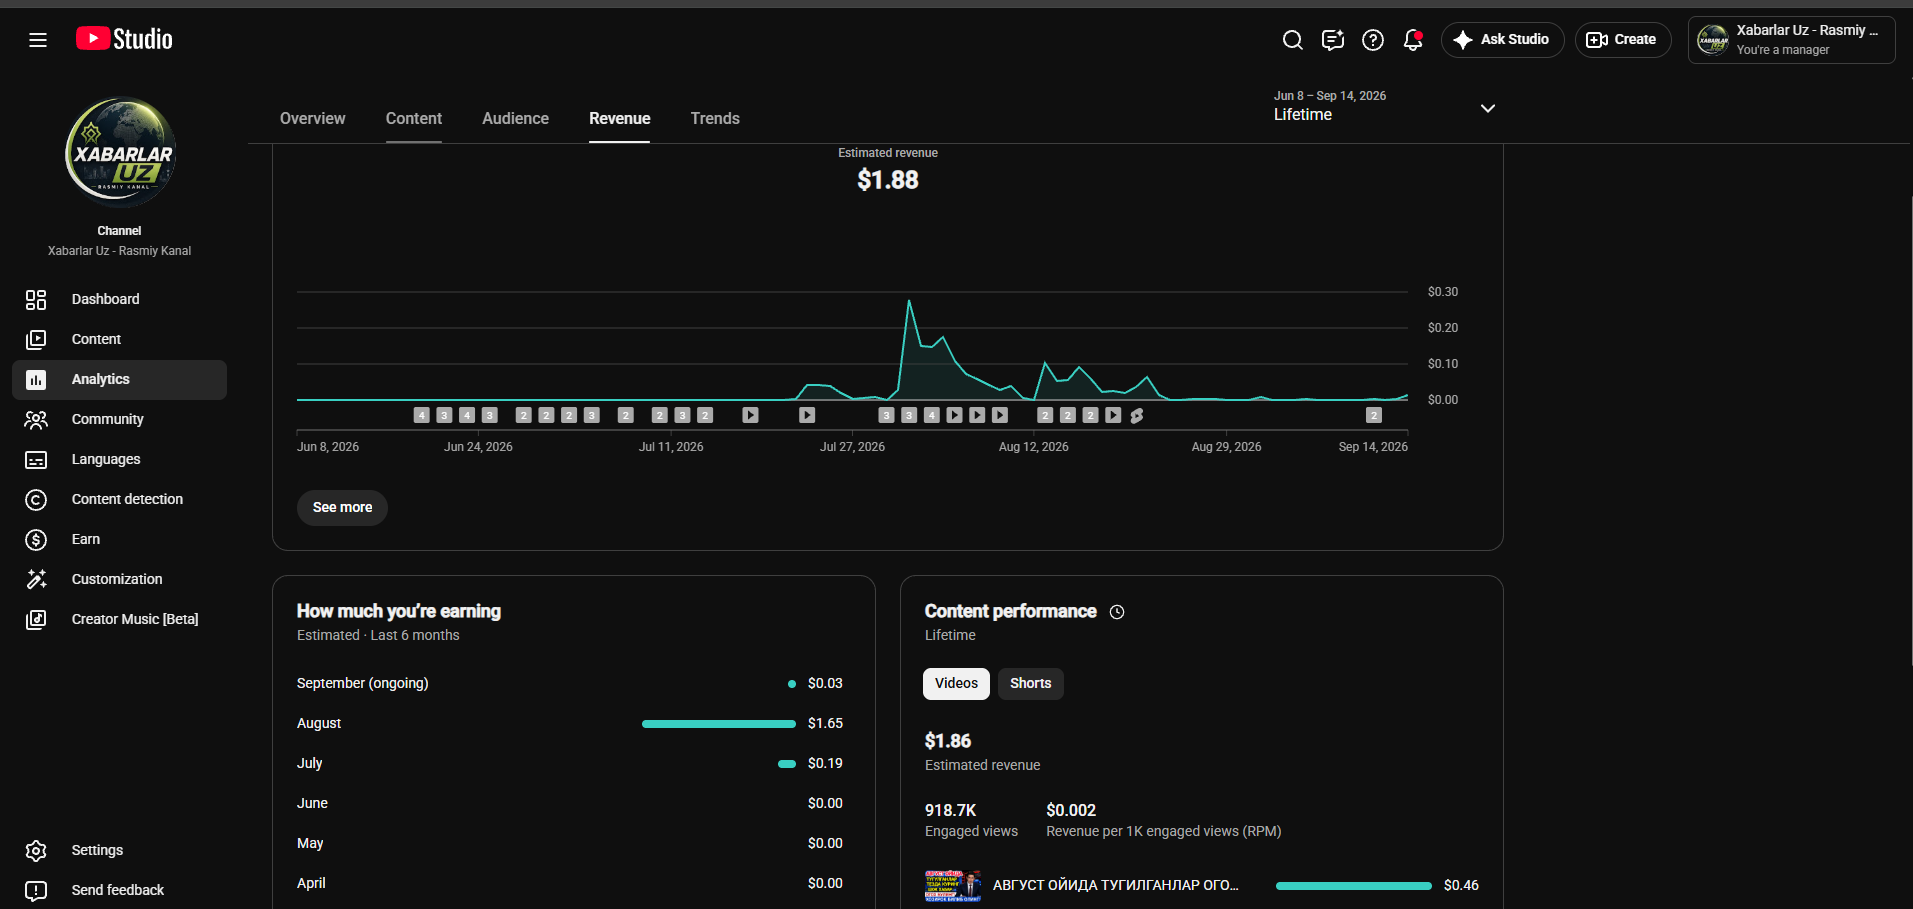This screenshot has height=909, width=1913.
Task: Open the АВГУСТ ОЙИДА ТУГИЛГАНЛАР video title
Action: [1115, 885]
